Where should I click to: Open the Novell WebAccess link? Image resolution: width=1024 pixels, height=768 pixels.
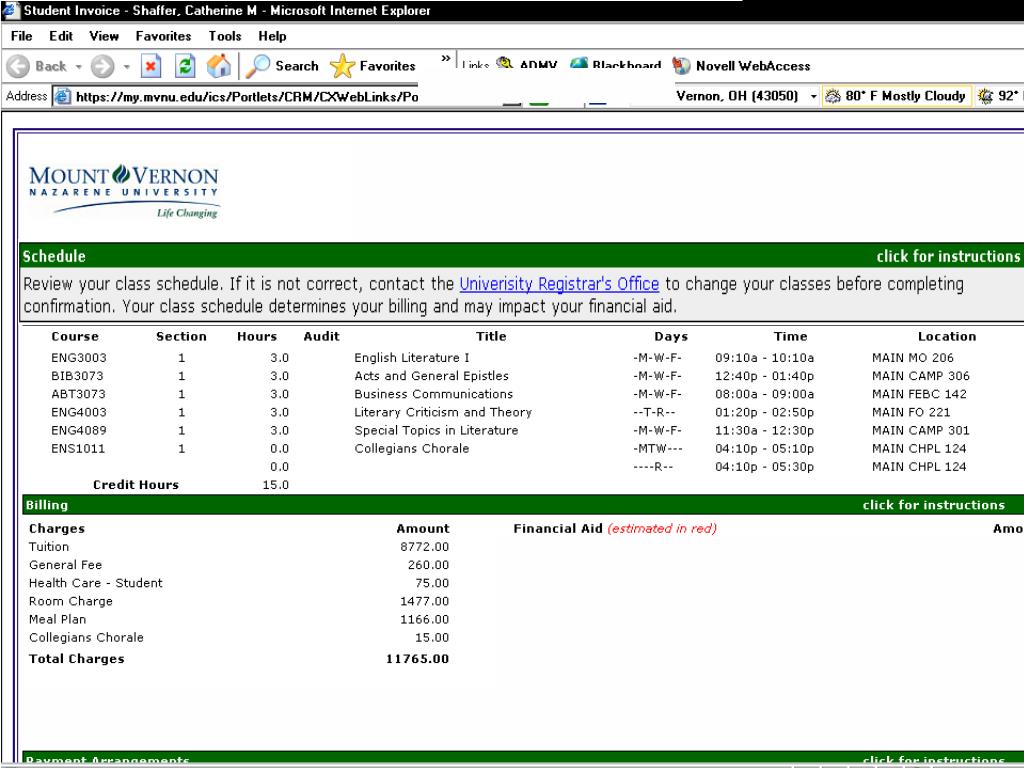point(753,66)
